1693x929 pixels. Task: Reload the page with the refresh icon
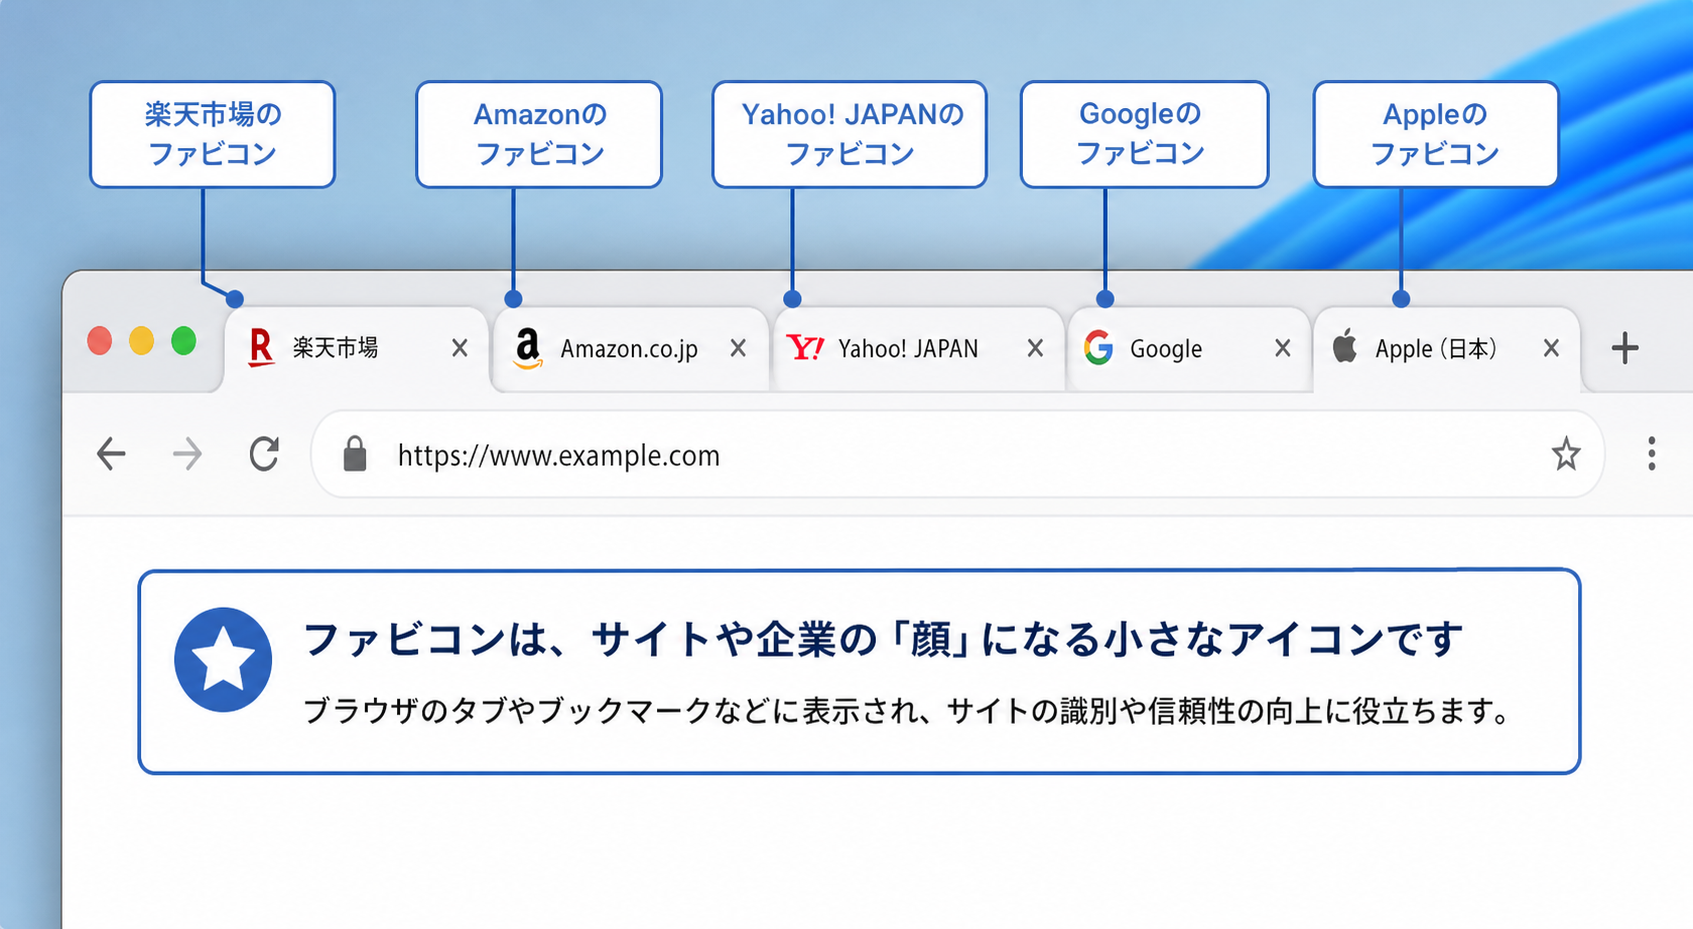coord(264,454)
